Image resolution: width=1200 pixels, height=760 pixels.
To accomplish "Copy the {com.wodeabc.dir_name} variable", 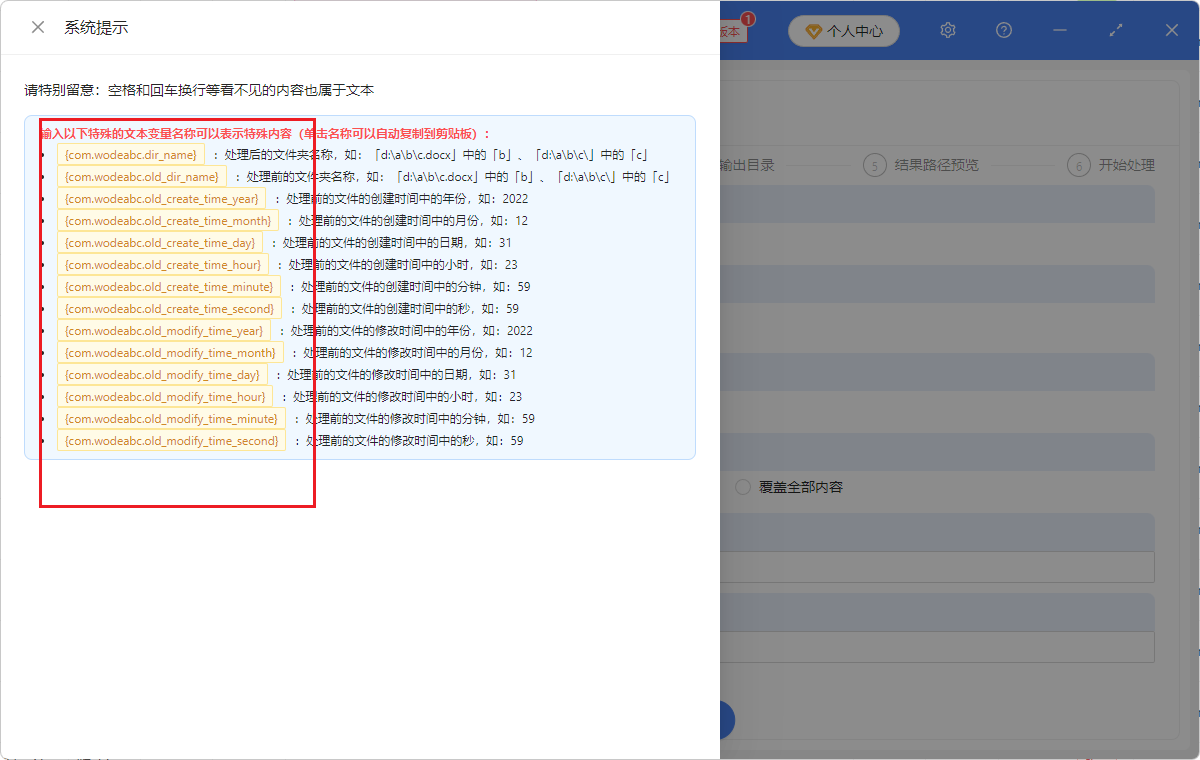I will click(131, 154).
